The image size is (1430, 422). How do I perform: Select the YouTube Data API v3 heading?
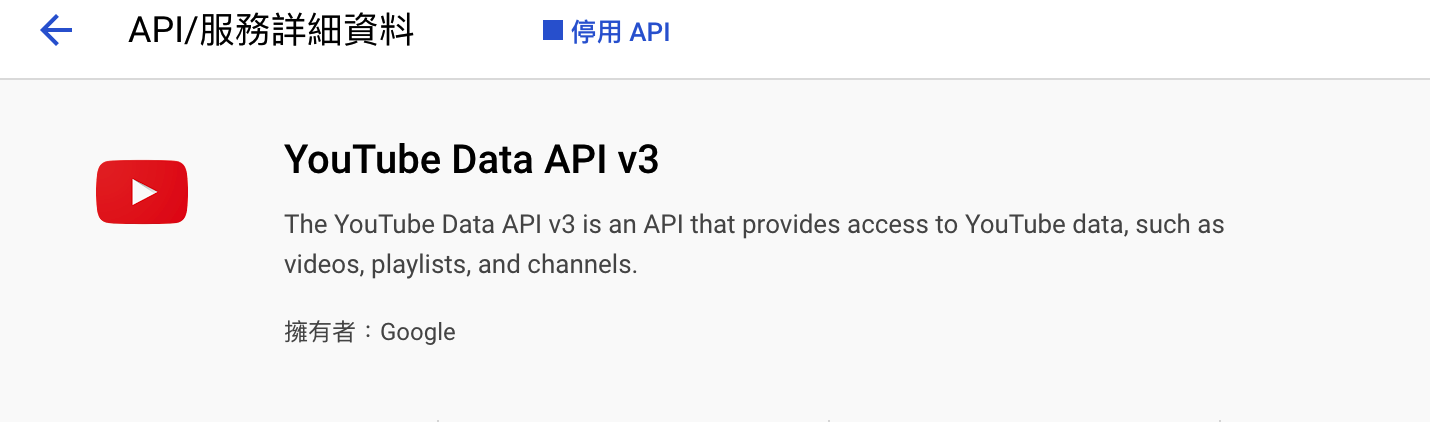coord(472,159)
